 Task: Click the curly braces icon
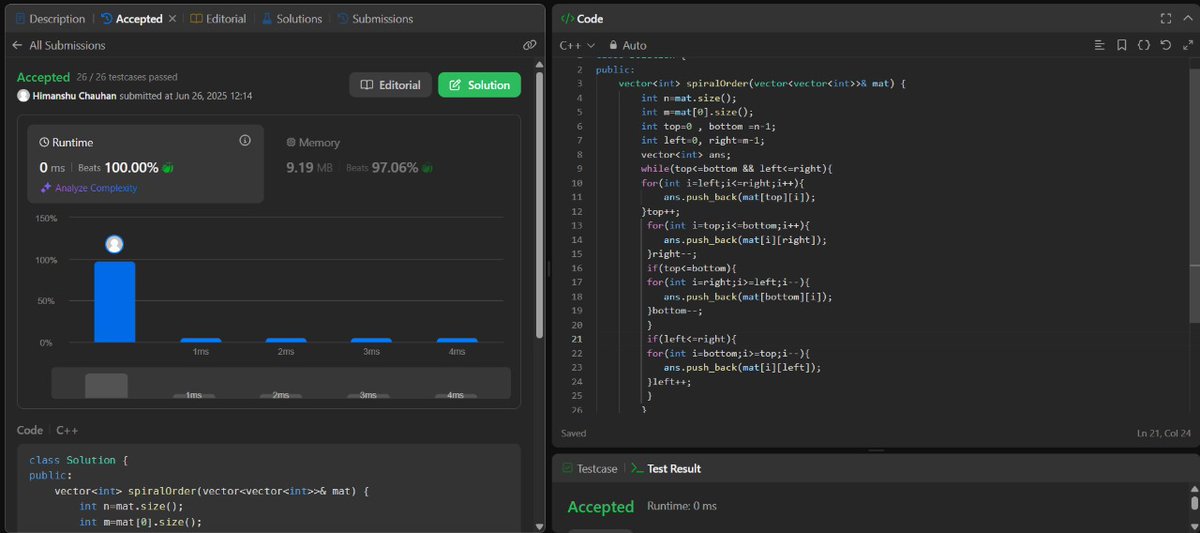1144,45
